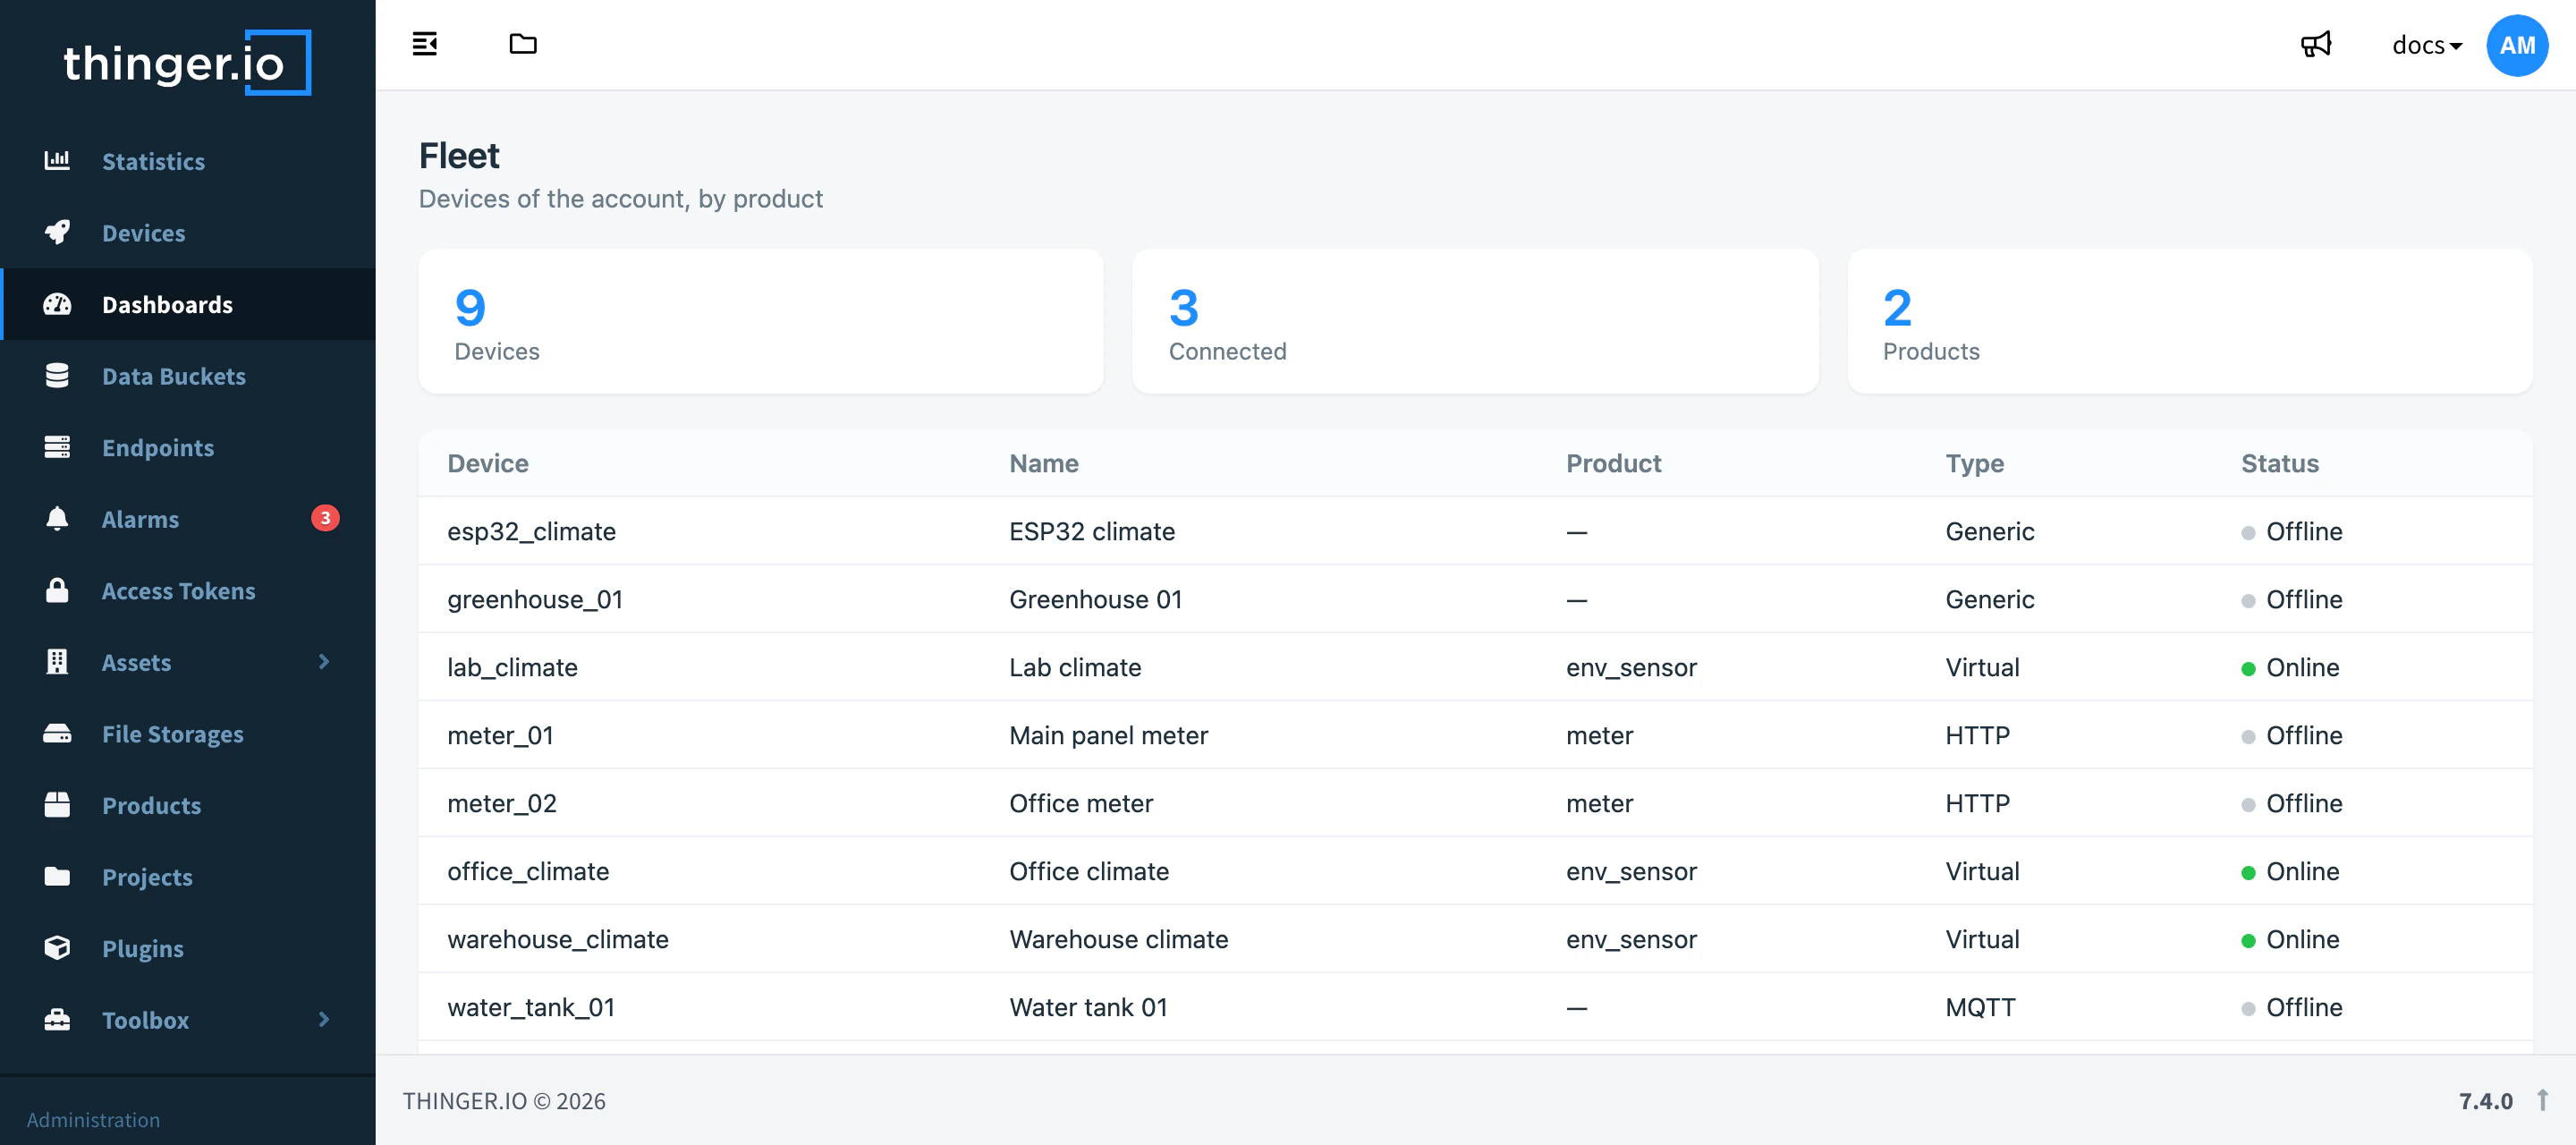Click the Endpoints server icon
Viewport: 2576px width, 1145px height.
57,447
